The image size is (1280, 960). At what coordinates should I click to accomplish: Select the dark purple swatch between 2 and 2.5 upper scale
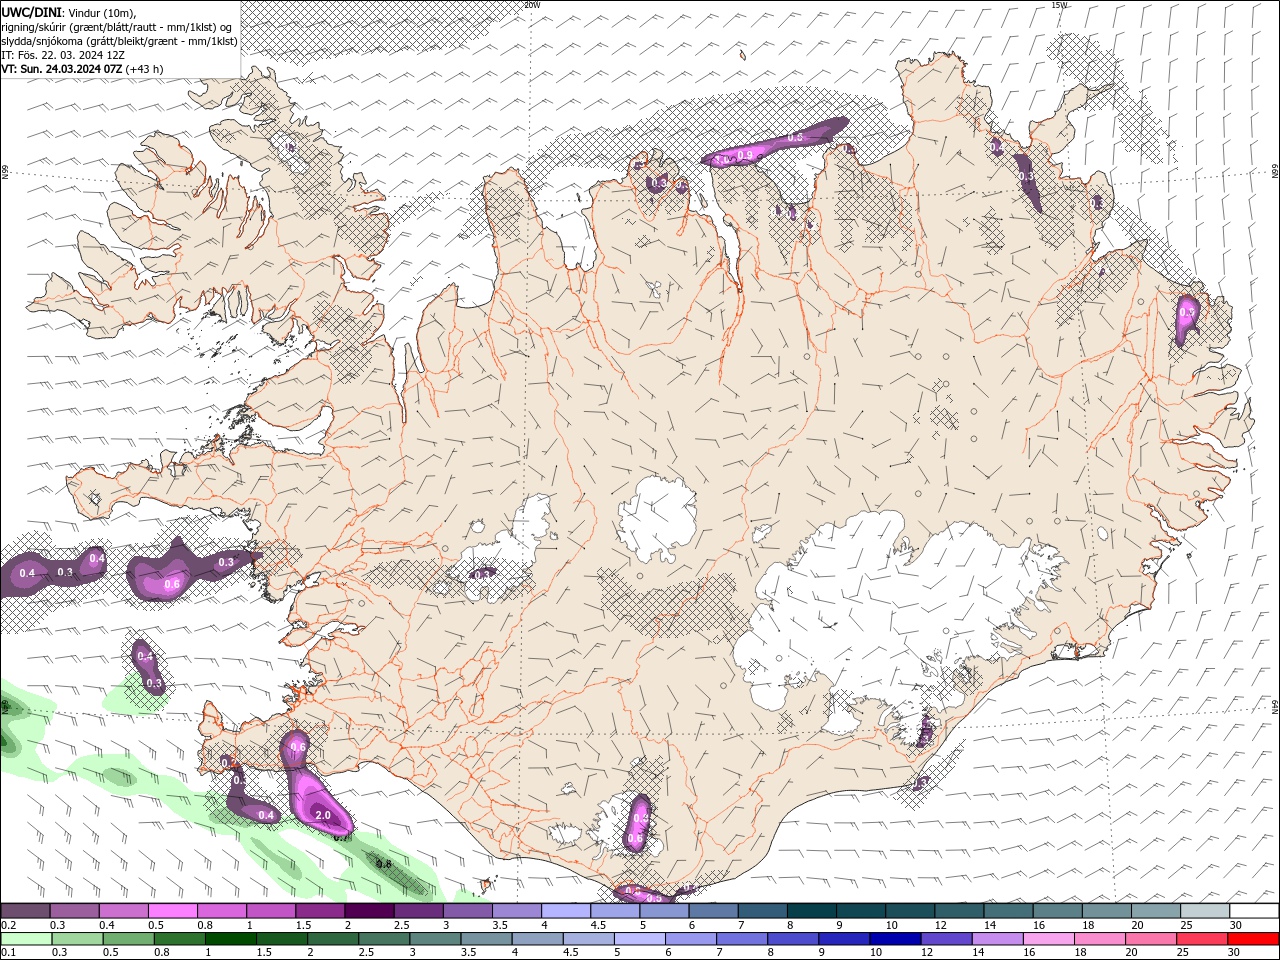369,911
